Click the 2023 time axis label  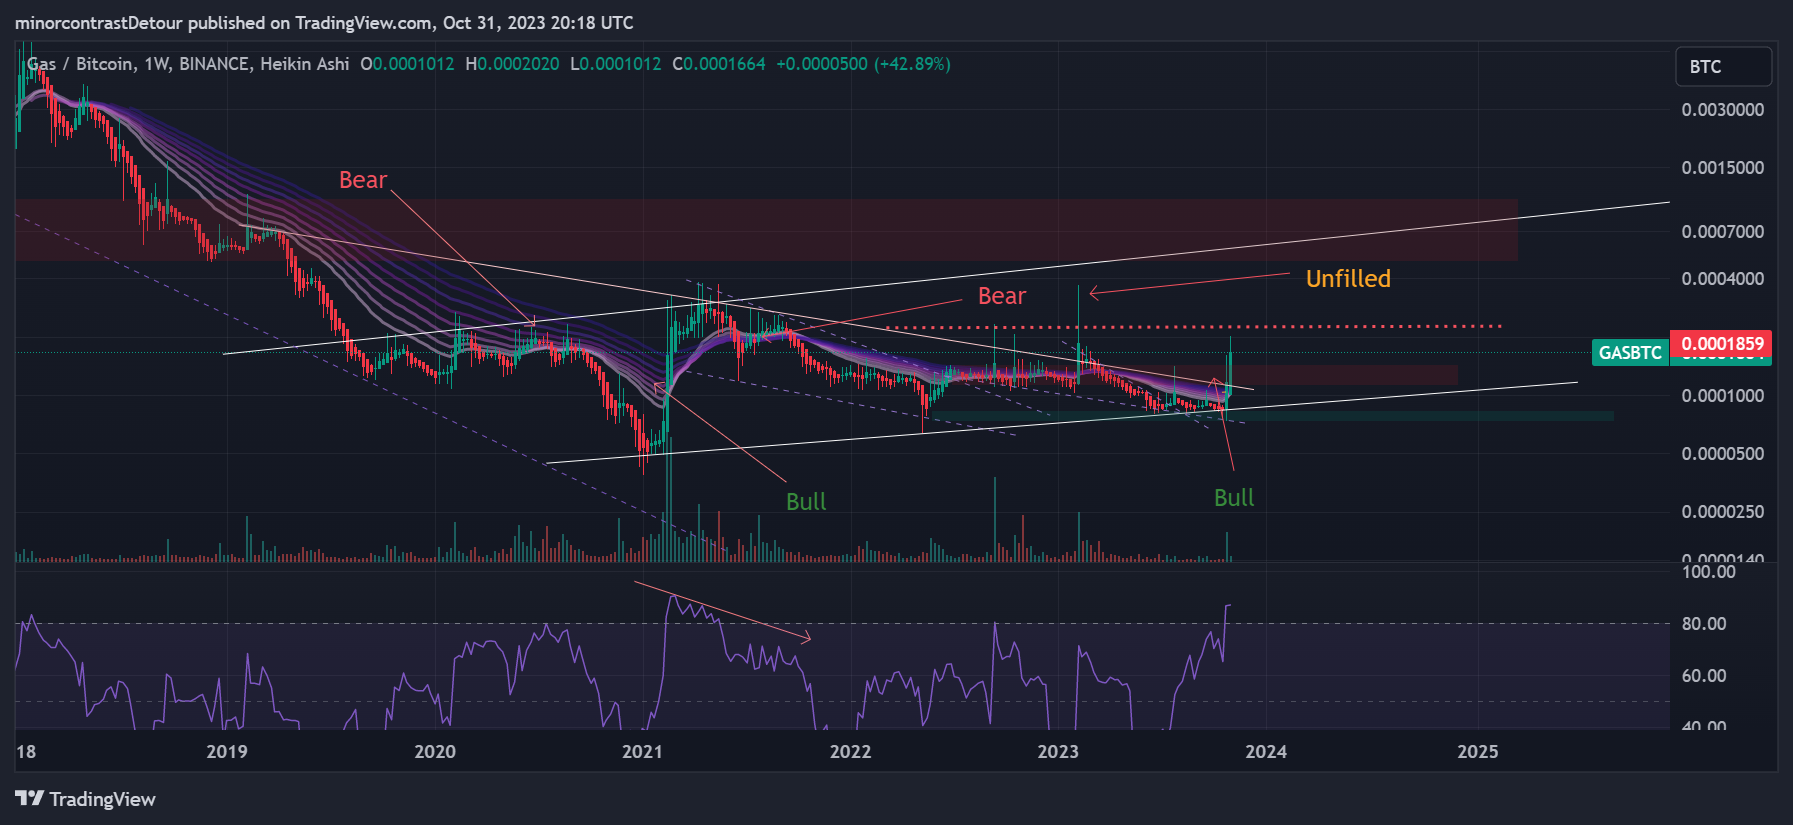pyautogui.click(x=1058, y=752)
